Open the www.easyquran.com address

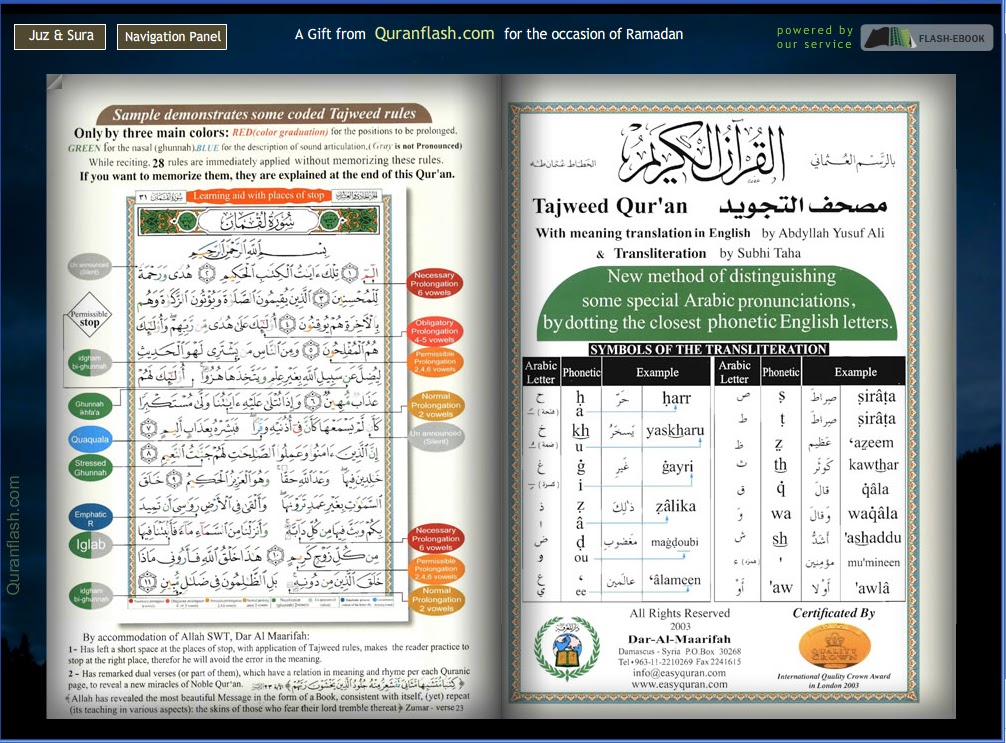pos(679,685)
